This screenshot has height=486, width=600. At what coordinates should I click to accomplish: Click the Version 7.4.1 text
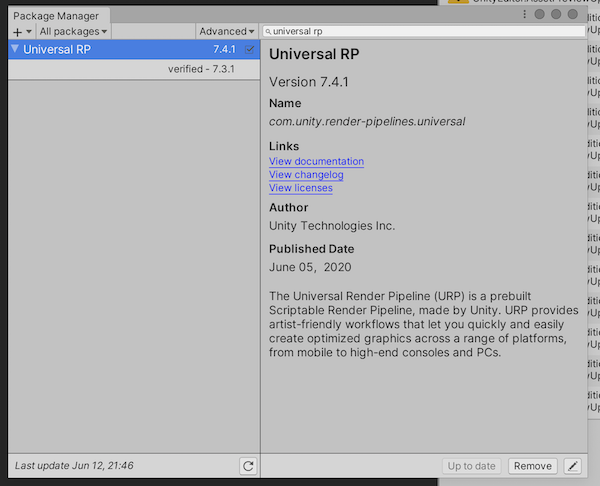(x=309, y=82)
